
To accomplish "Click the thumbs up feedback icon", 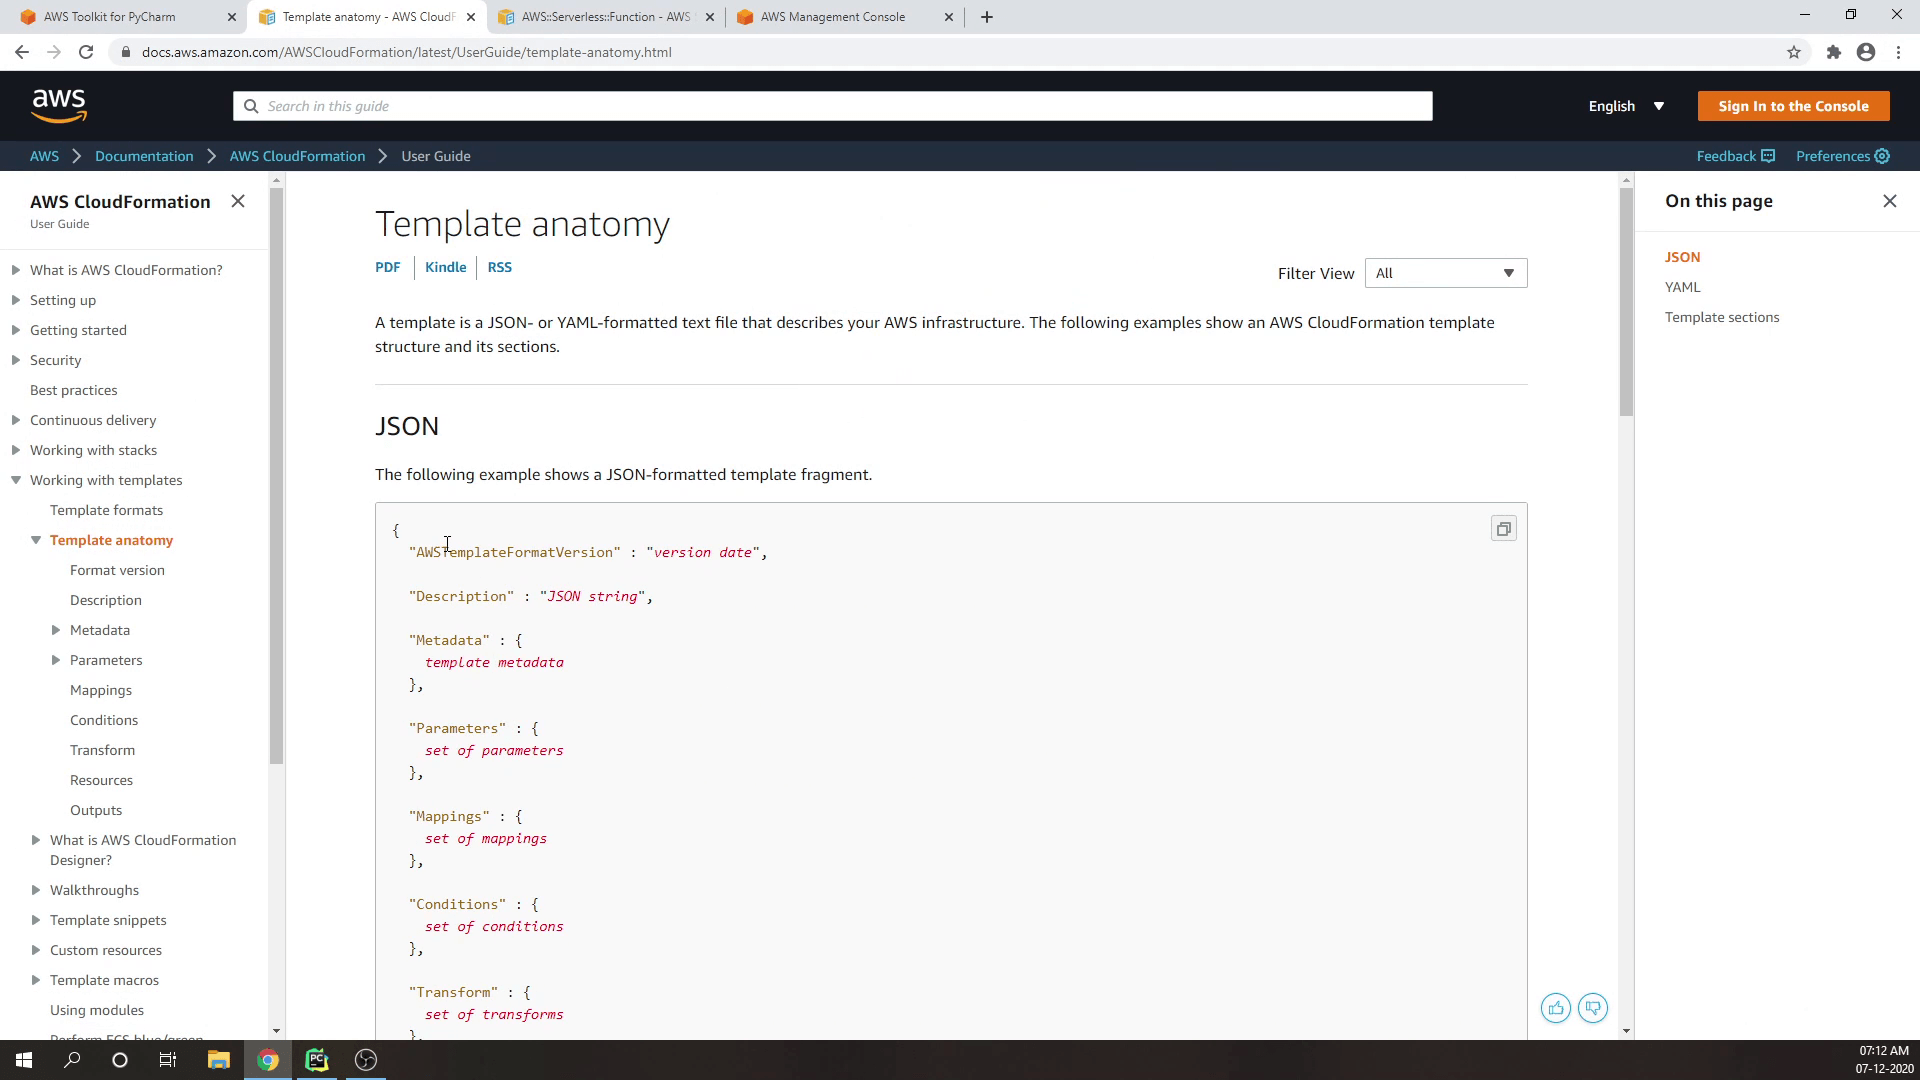I will [1556, 1008].
